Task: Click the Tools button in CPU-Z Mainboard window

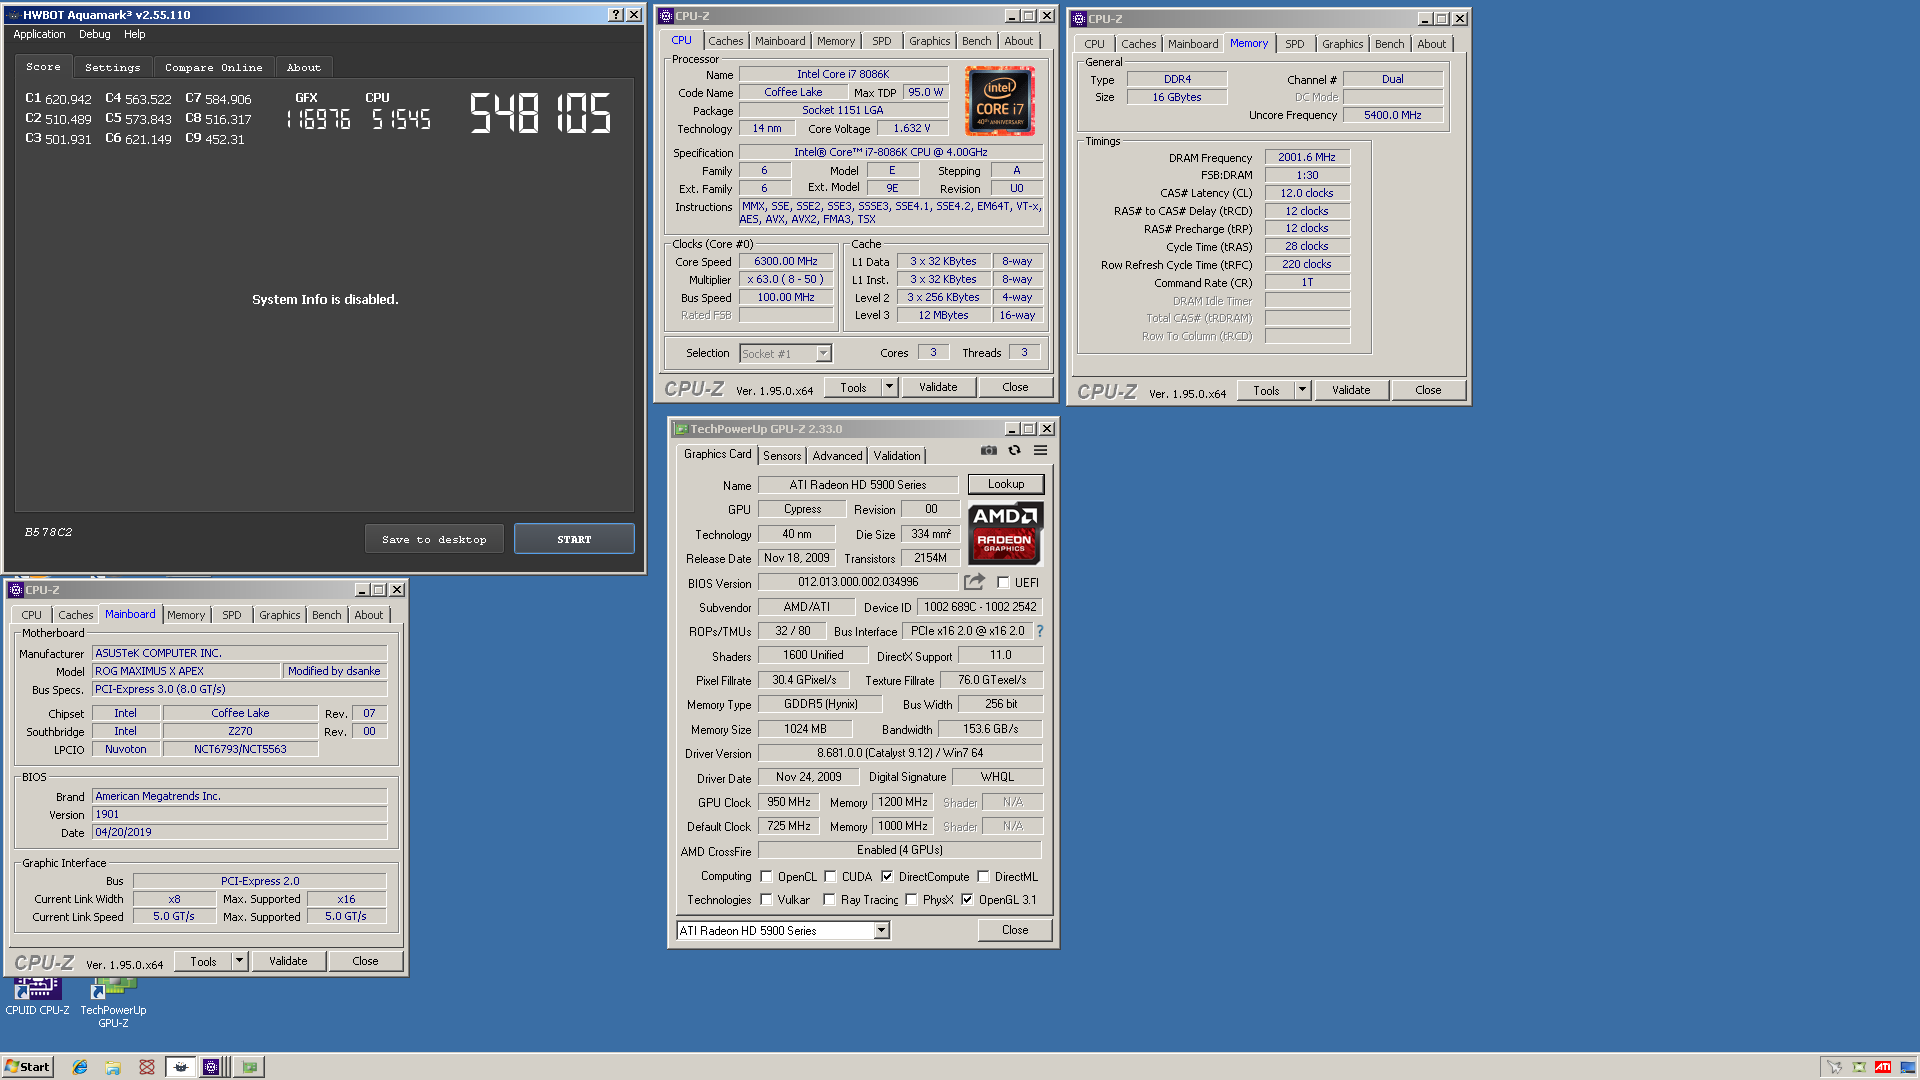Action: [203, 961]
